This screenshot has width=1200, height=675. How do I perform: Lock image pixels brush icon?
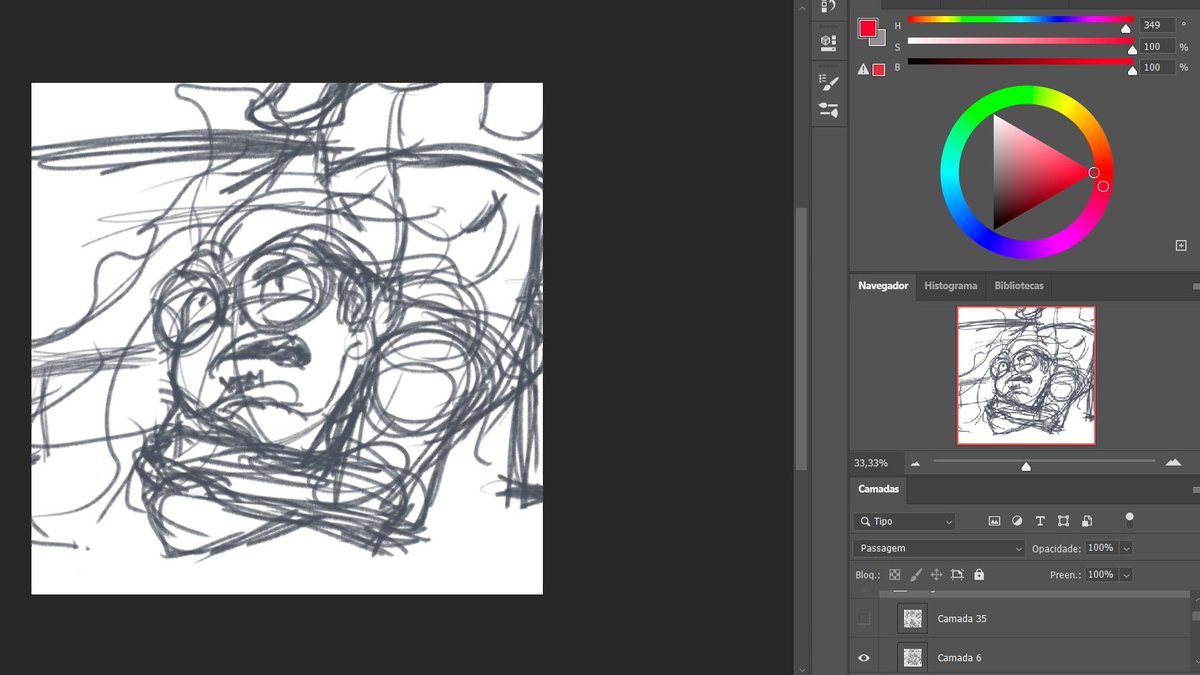(916, 575)
